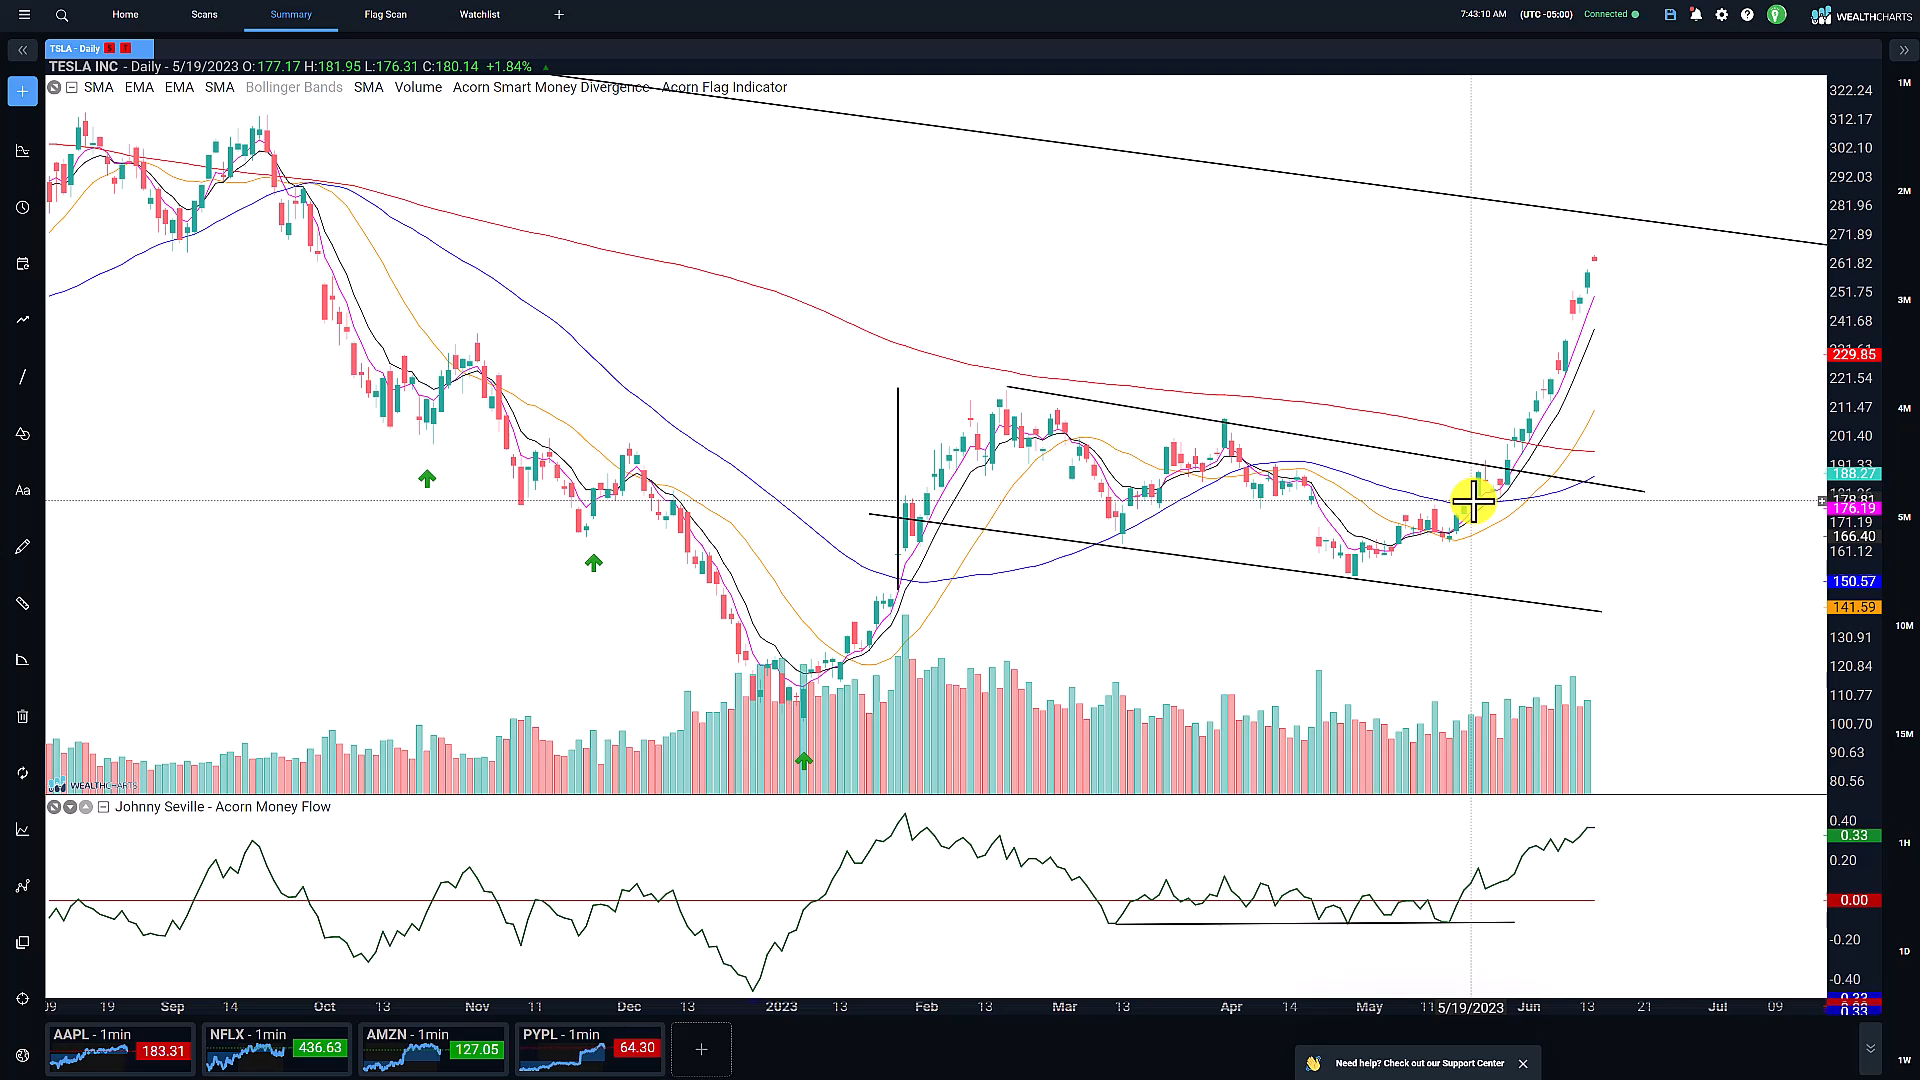Select the 1M timeframe button
The image size is (1920, 1080).
tap(1904, 82)
